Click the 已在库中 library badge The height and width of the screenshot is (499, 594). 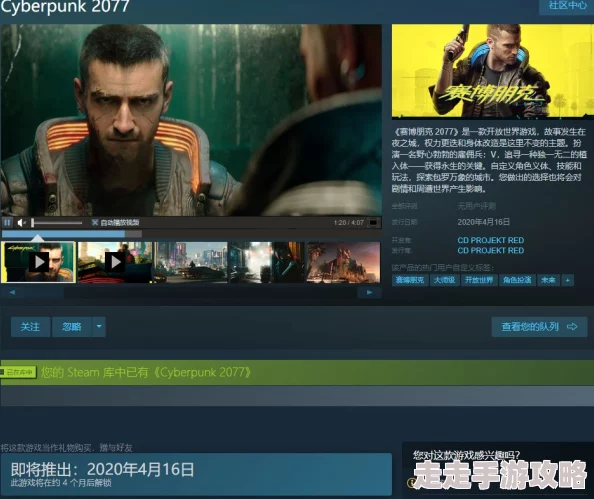[19, 372]
